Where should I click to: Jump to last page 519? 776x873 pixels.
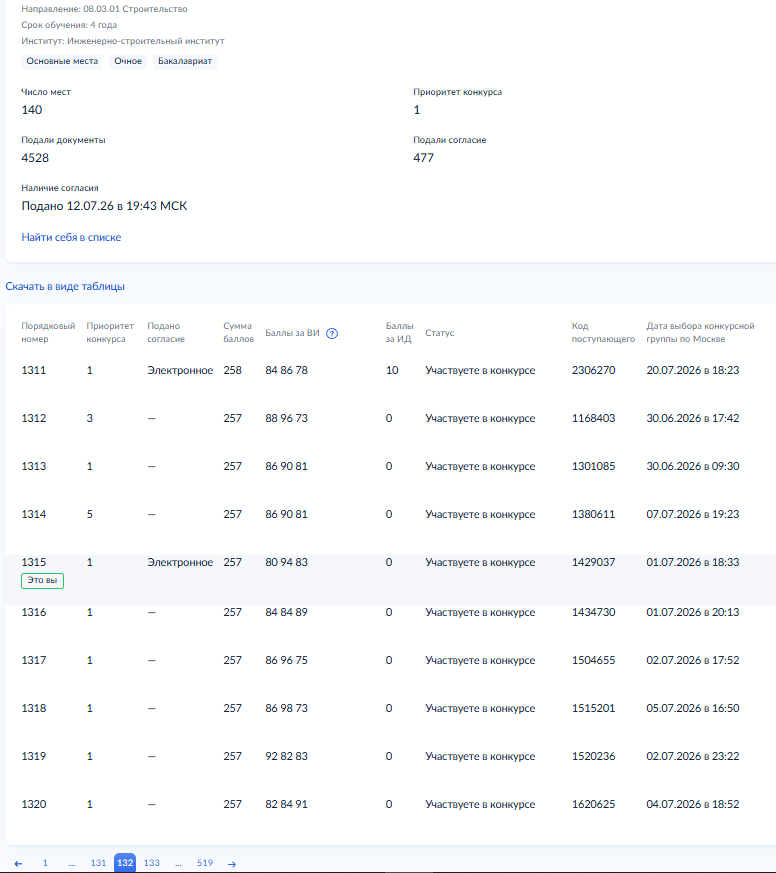[205, 863]
